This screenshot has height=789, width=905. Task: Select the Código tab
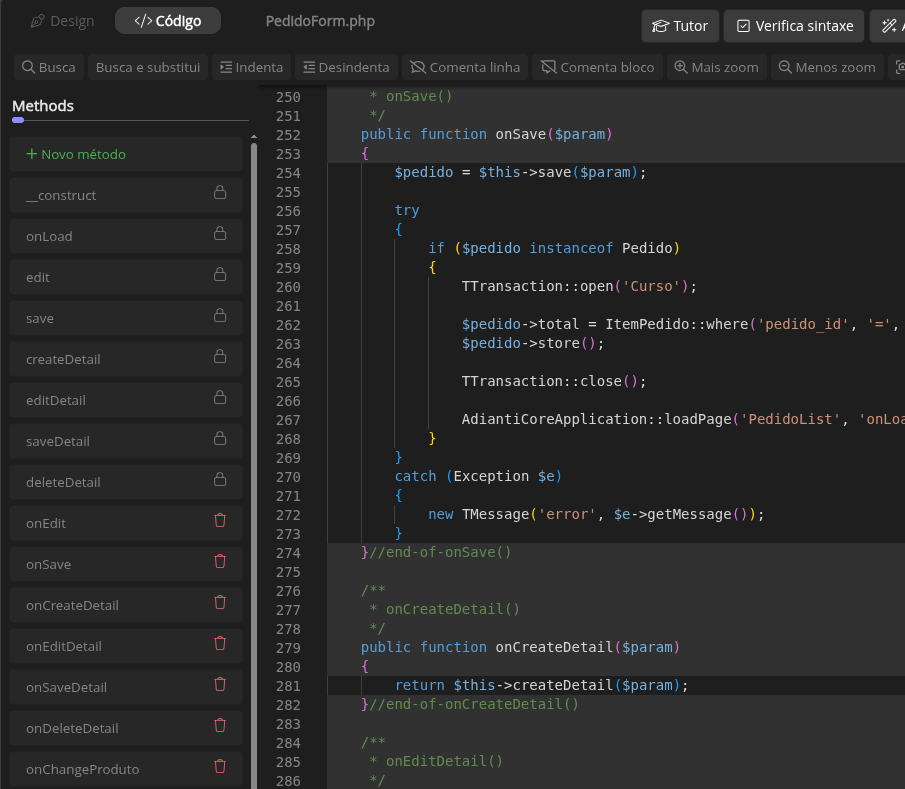168,21
